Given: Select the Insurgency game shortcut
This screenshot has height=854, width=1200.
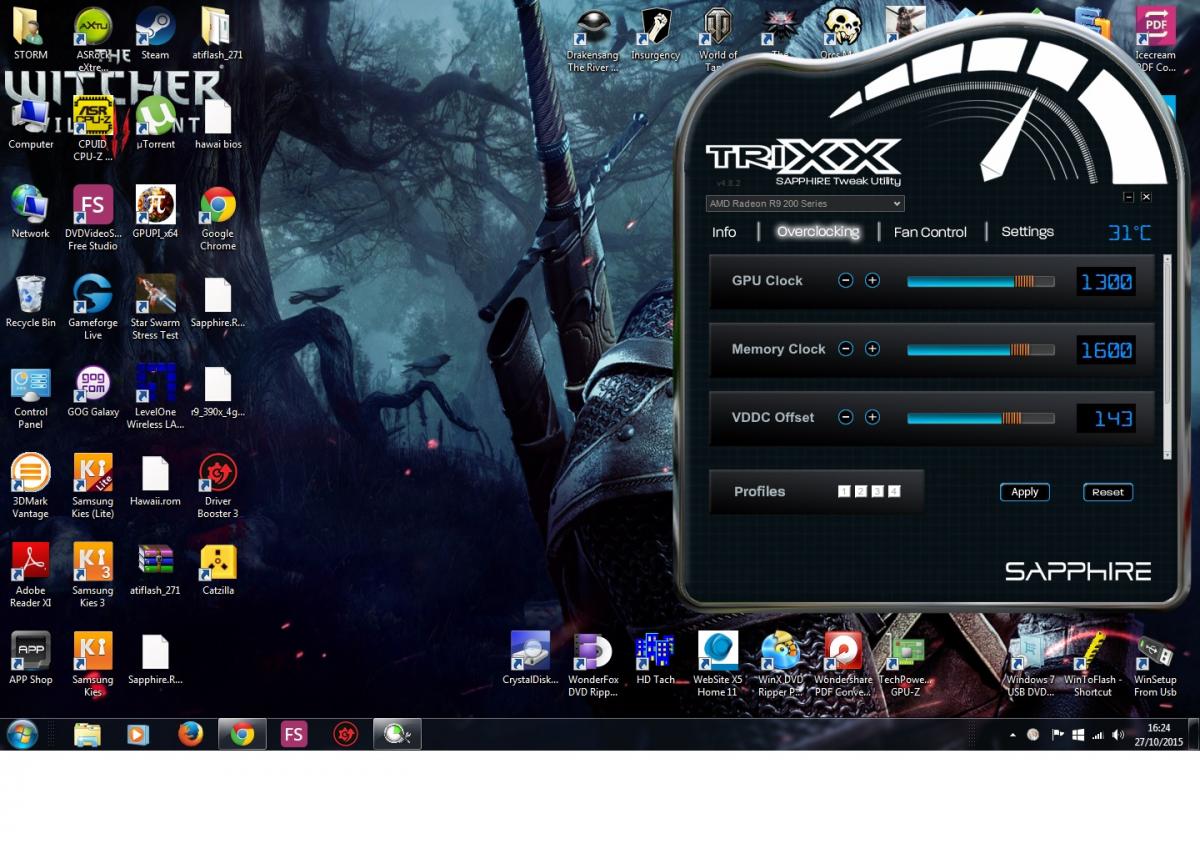Looking at the screenshot, I should 655,34.
